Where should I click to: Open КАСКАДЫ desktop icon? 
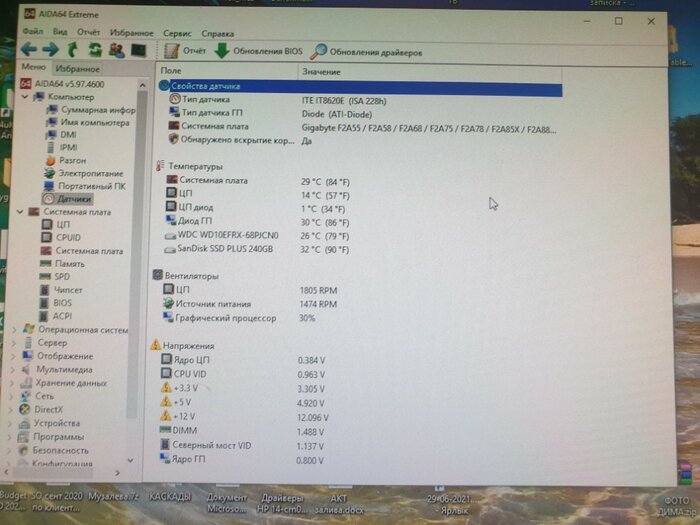tap(170, 497)
